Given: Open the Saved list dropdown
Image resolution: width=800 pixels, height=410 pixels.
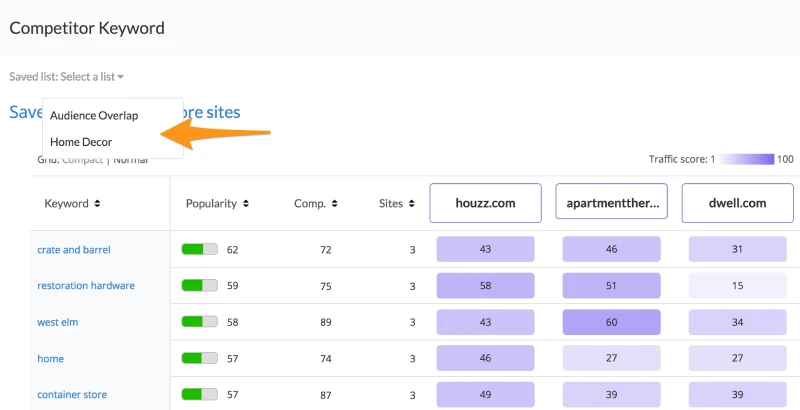Looking at the screenshot, I should (x=66, y=76).
